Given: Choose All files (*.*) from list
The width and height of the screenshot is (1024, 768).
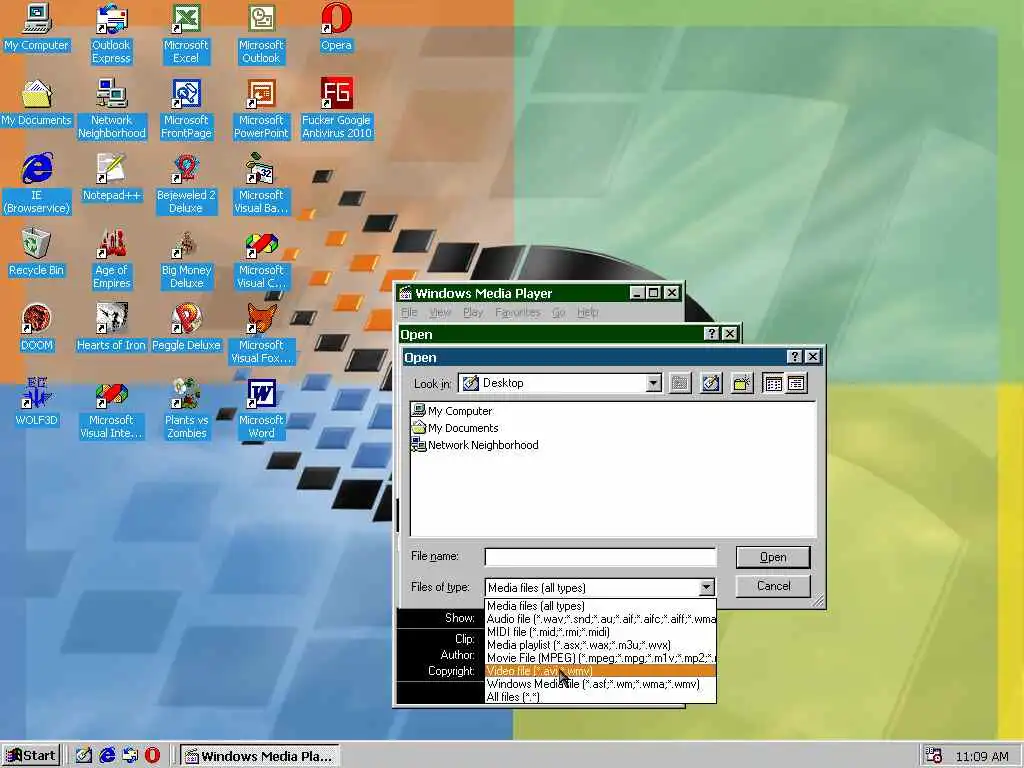Looking at the screenshot, I should click(601, 697).
